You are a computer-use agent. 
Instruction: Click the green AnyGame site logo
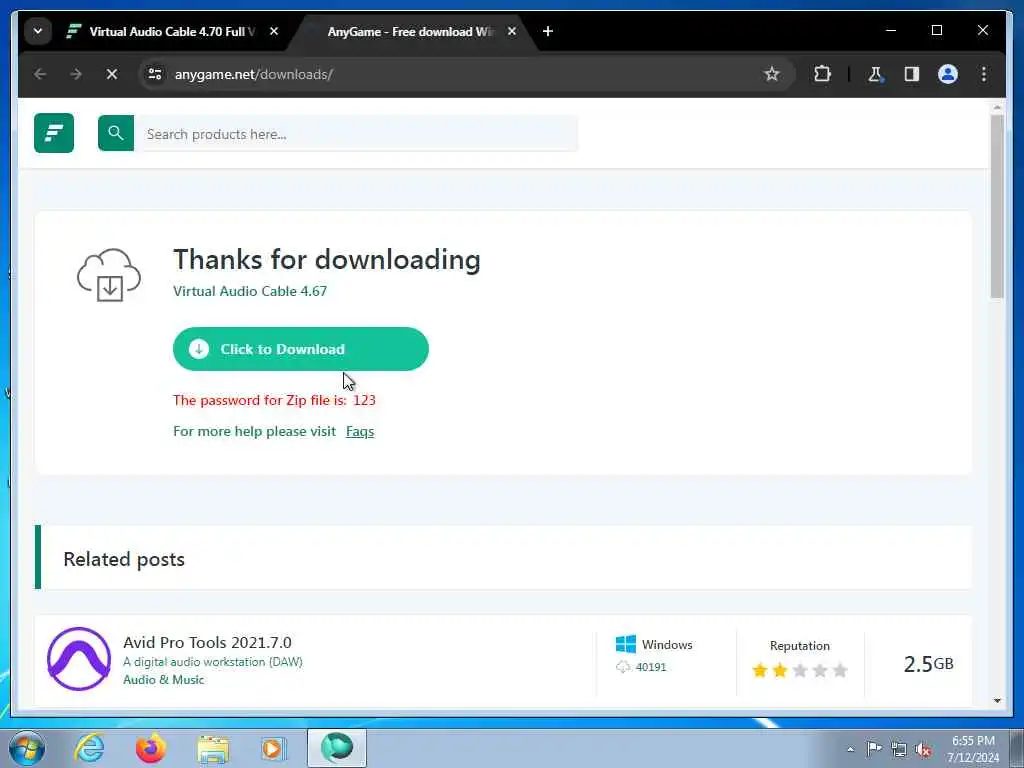[x=54, y=133]
